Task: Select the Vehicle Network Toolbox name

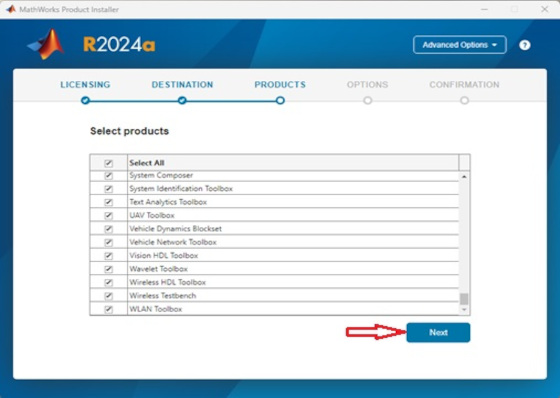Action: 173,242
